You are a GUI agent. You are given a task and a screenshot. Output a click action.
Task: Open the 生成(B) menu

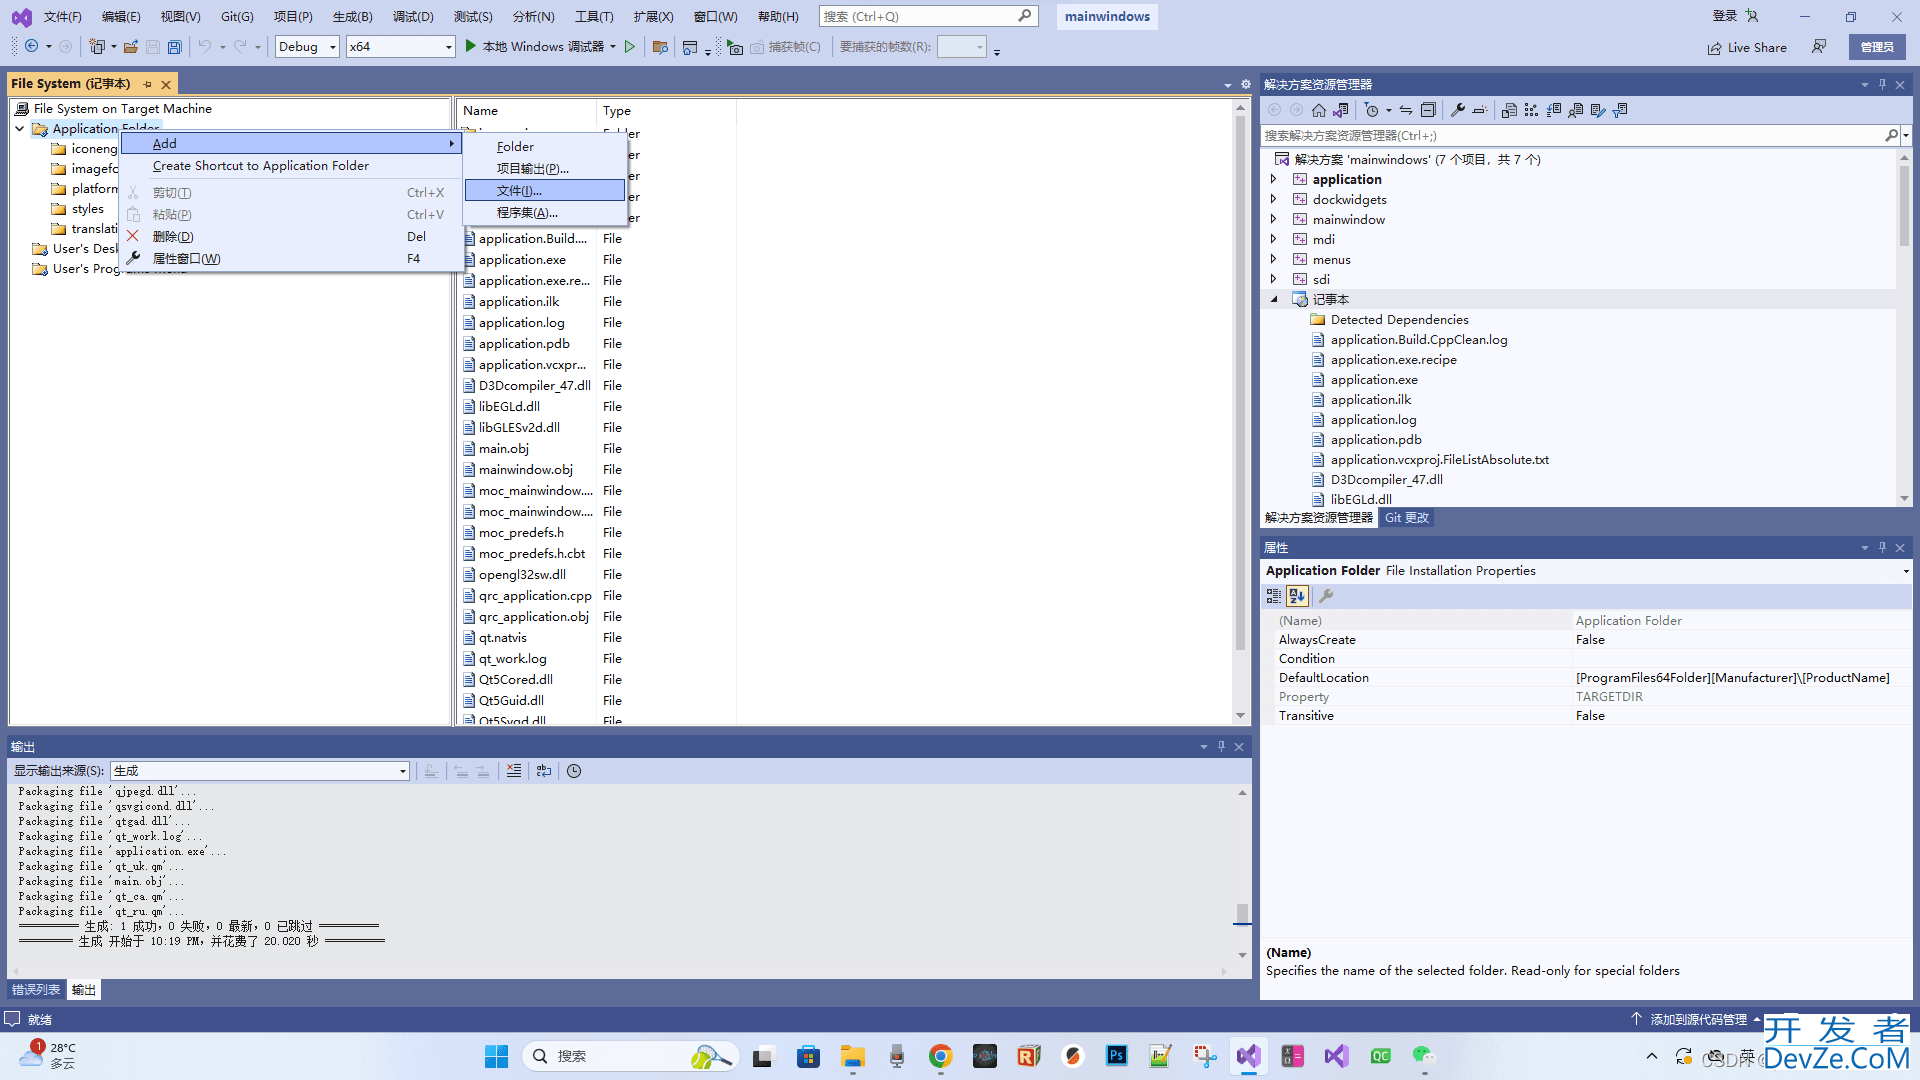point(352,17)
